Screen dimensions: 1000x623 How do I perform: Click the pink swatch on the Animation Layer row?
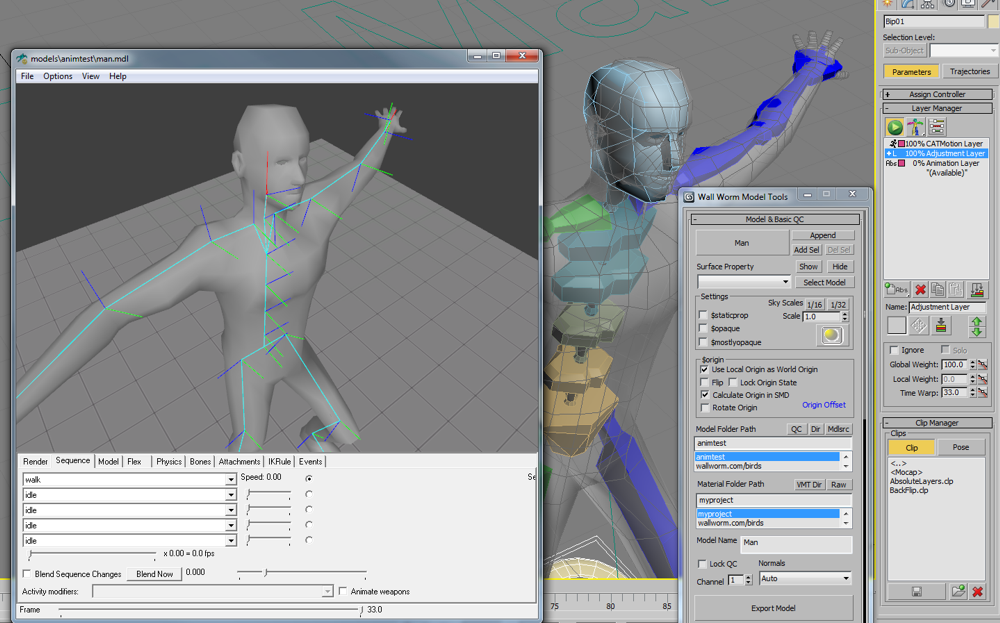902,163
